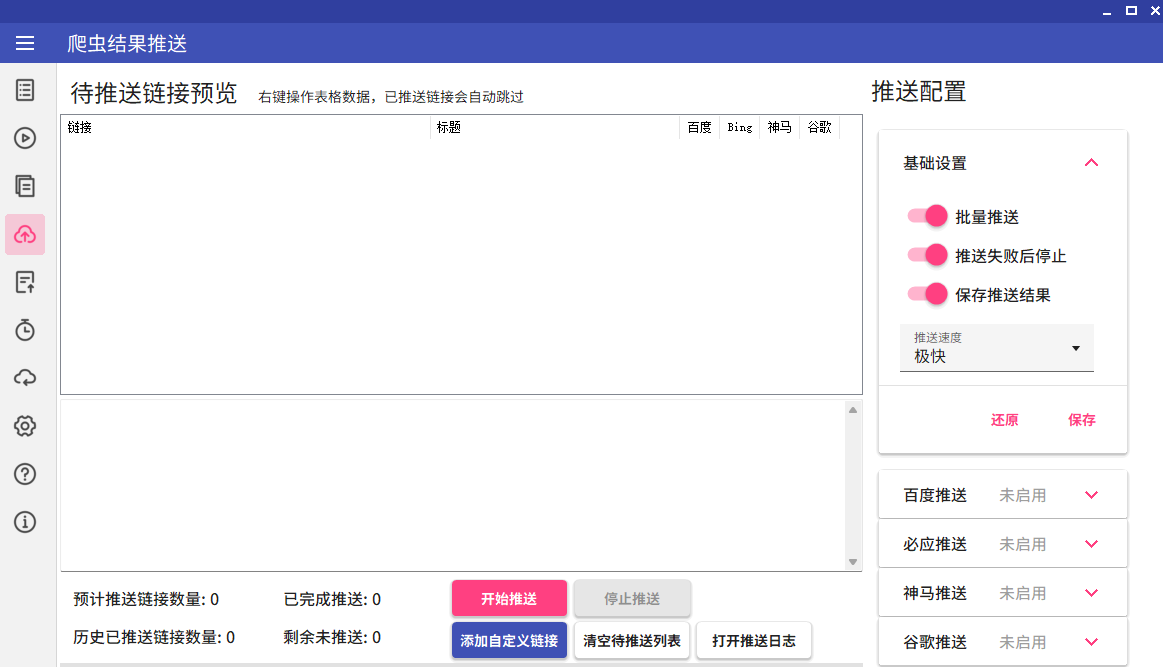Click the 添加自定义链接 button
Image resolution: width=1163 pixels, height=667 pixels.
[509, 641]
